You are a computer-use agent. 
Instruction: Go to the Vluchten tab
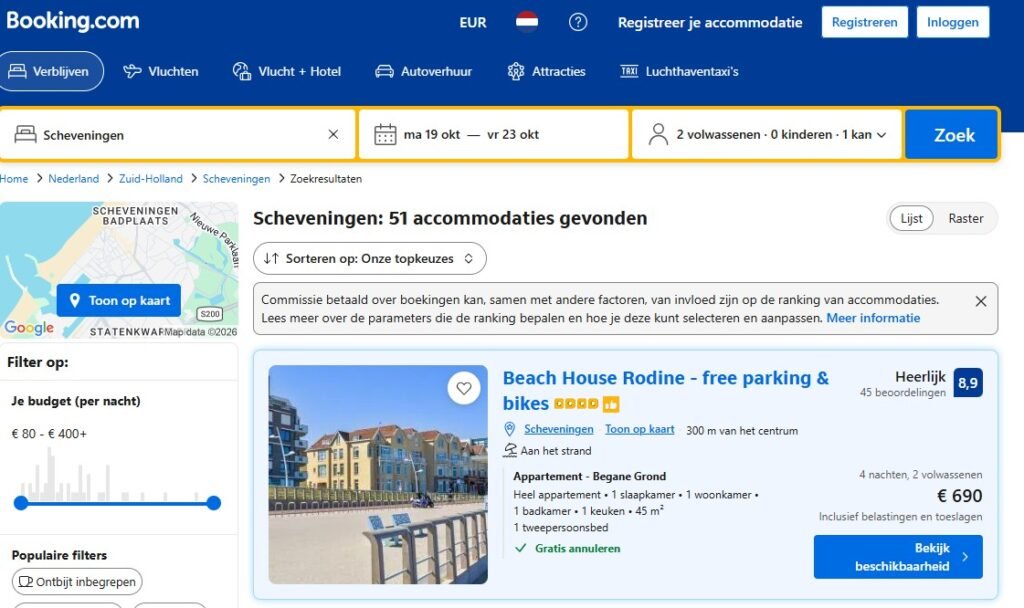[x=161, y=71]
